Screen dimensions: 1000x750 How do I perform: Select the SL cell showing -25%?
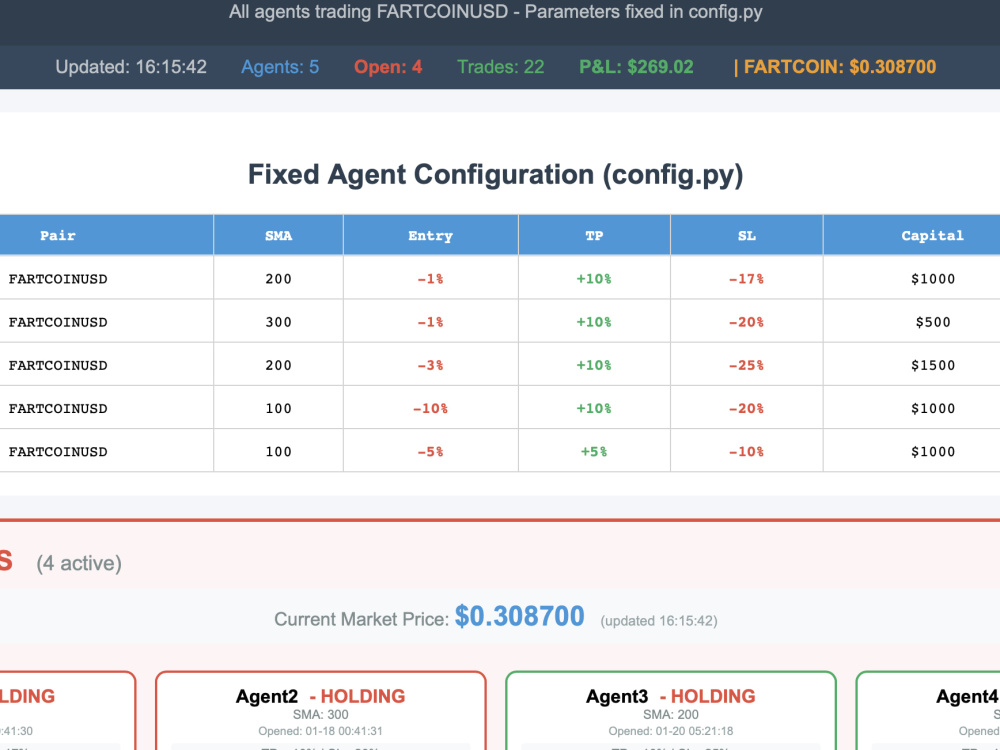[x=747, y=365]
